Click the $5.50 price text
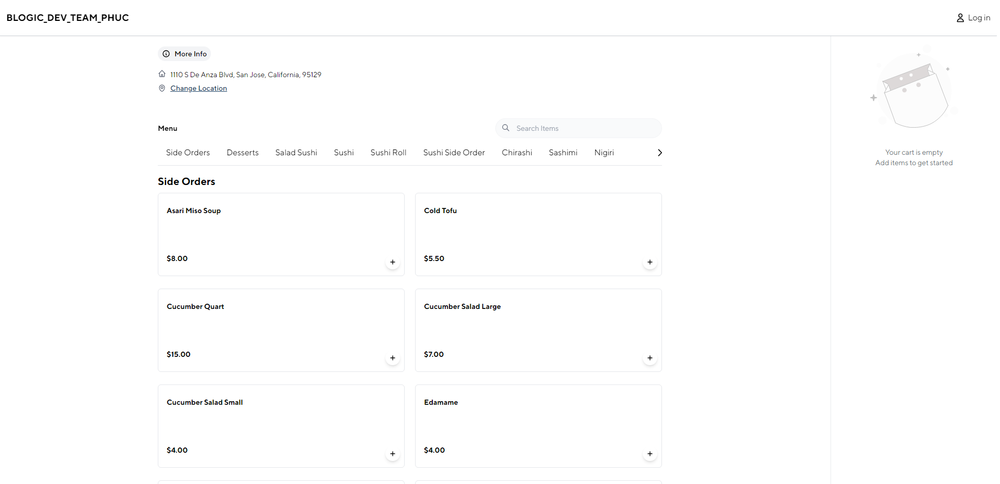This screenshot has height=484, width=1000. tap(434, 259)
